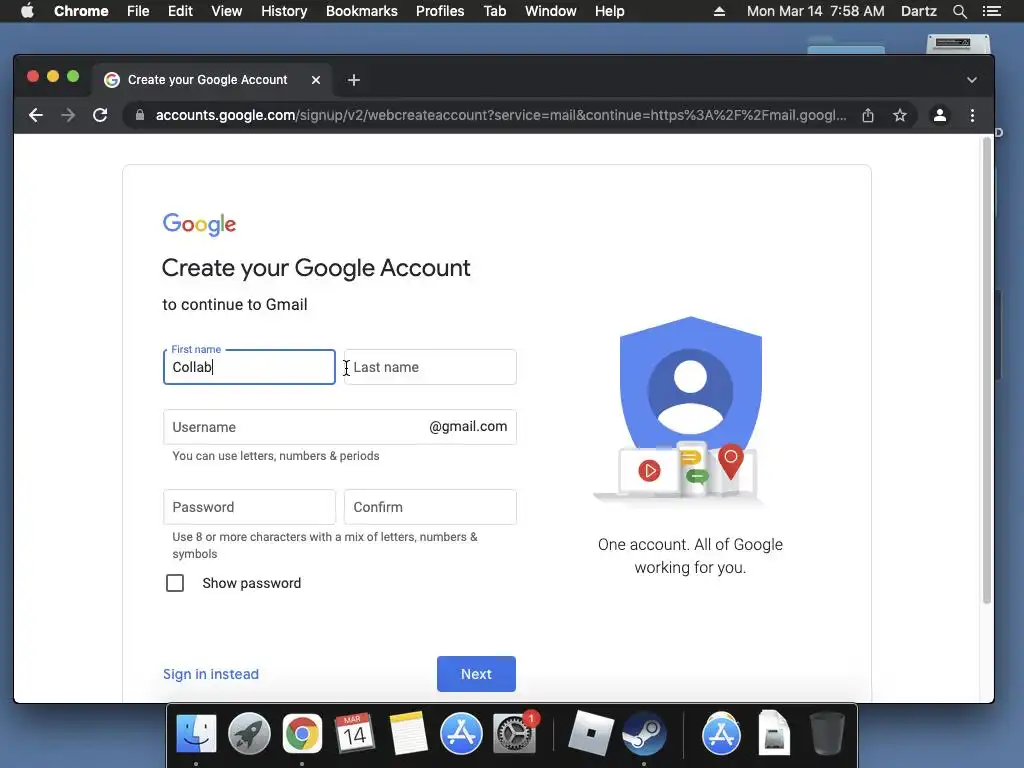Open App Store downloads icon near Trash
Image resolution: width=1024 pixels, height=768 pixels.
point(721,733)
